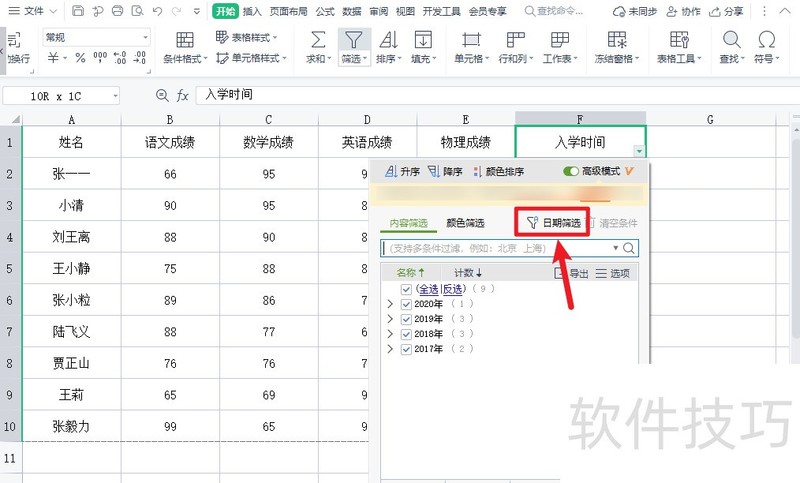This screenshot has height=483, width=800.
Task: Select the 颜色筛选 tab
Action: (465, 223)
